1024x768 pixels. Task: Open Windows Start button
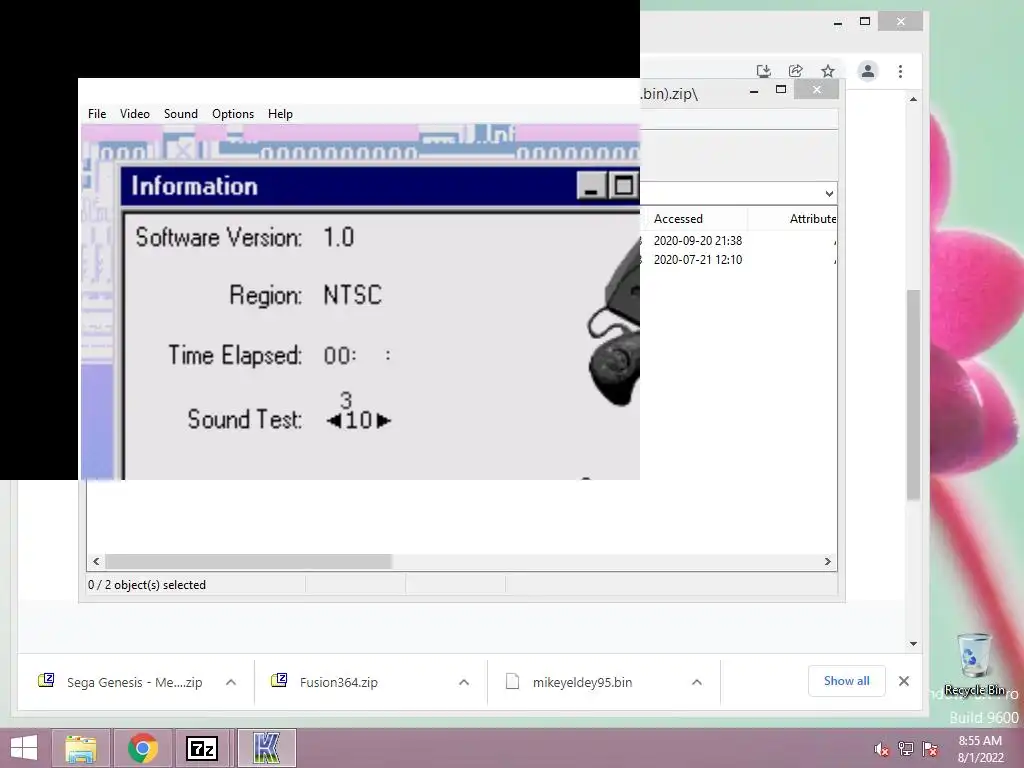point(24,748)
